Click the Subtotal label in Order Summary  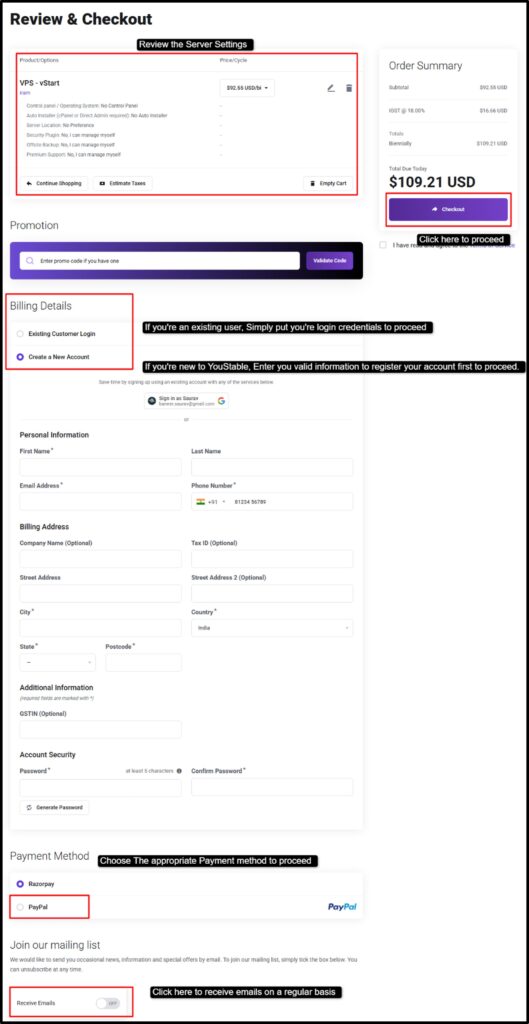click(x=399, y=88)
